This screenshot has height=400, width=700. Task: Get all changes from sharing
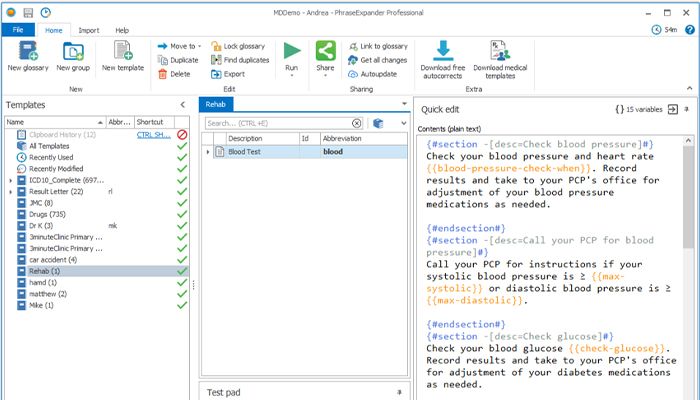pyautogui.click(x=378, y=60)
